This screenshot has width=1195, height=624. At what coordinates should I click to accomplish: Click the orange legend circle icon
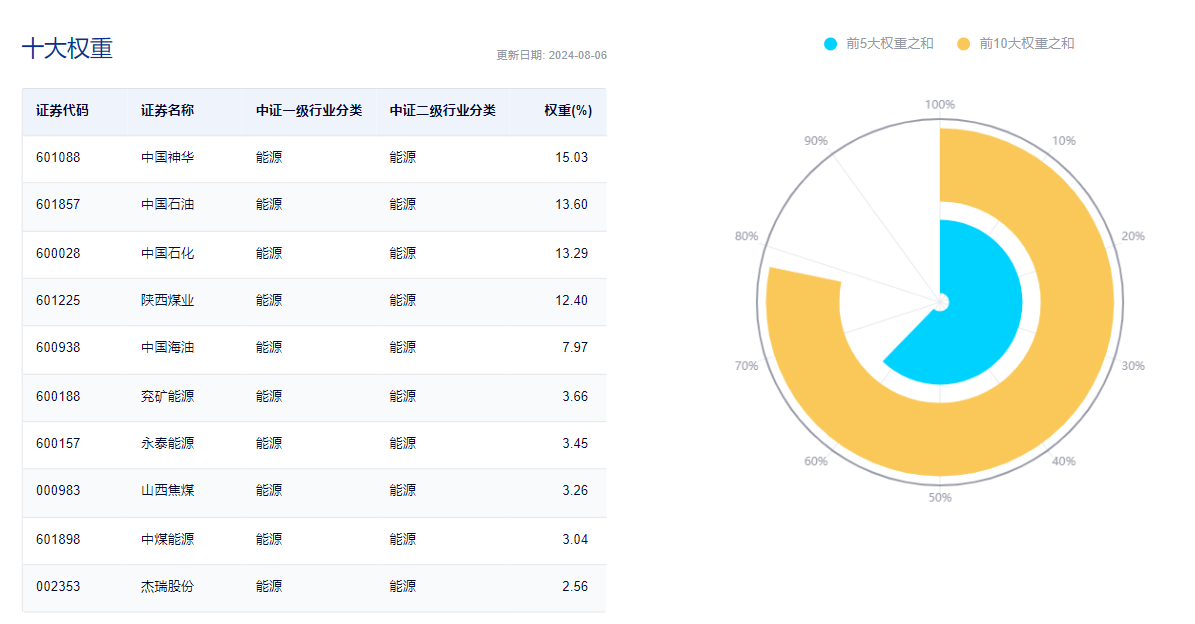pos(964,44)
